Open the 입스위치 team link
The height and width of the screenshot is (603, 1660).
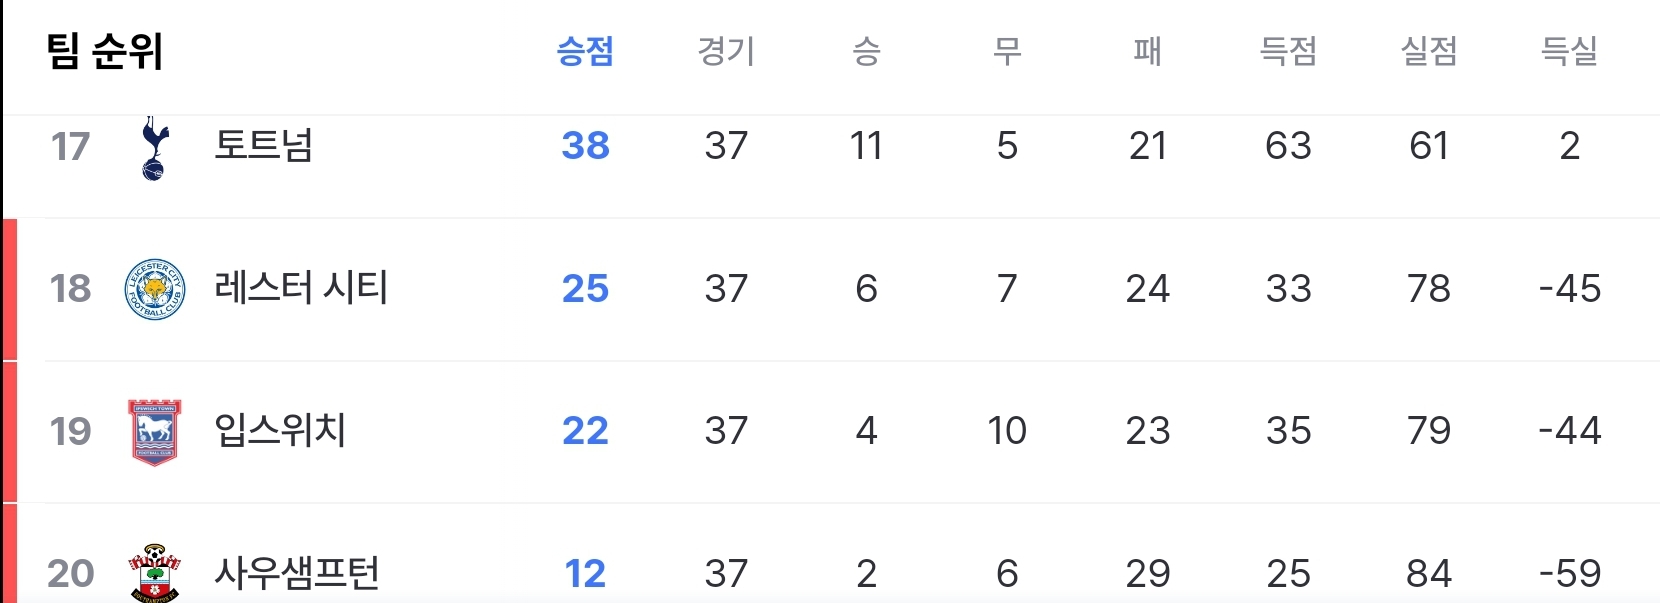click(280, 430)
